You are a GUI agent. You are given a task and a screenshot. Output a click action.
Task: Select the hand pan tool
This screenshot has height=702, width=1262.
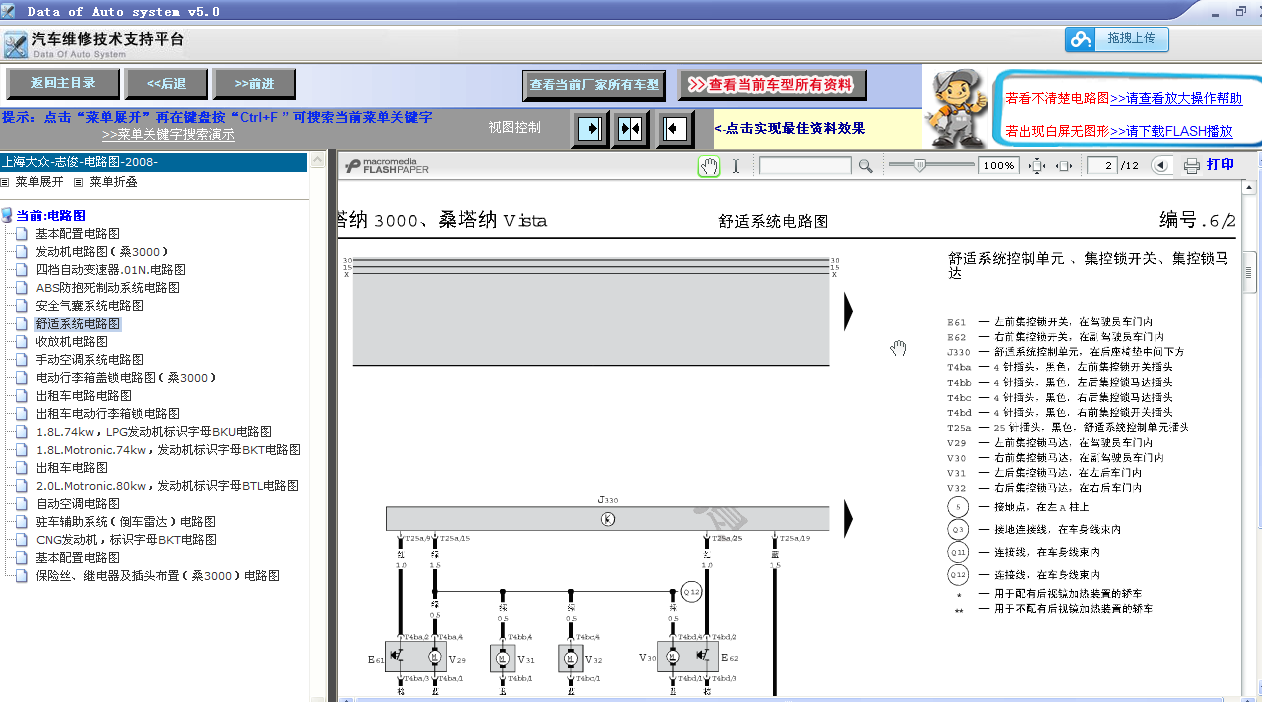pos(709,166)
